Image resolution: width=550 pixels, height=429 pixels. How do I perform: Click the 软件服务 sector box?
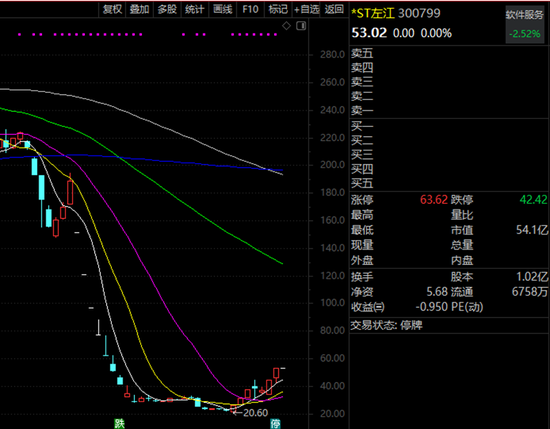tap(525, 25)
